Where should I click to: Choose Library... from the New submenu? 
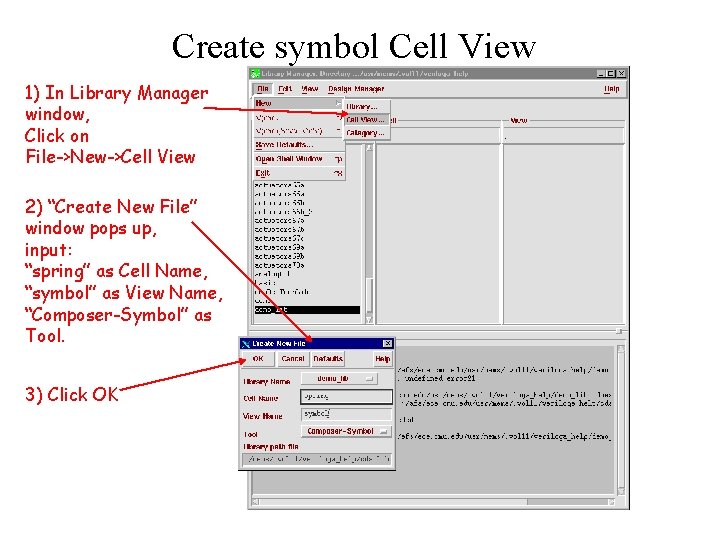click(367, 107)
